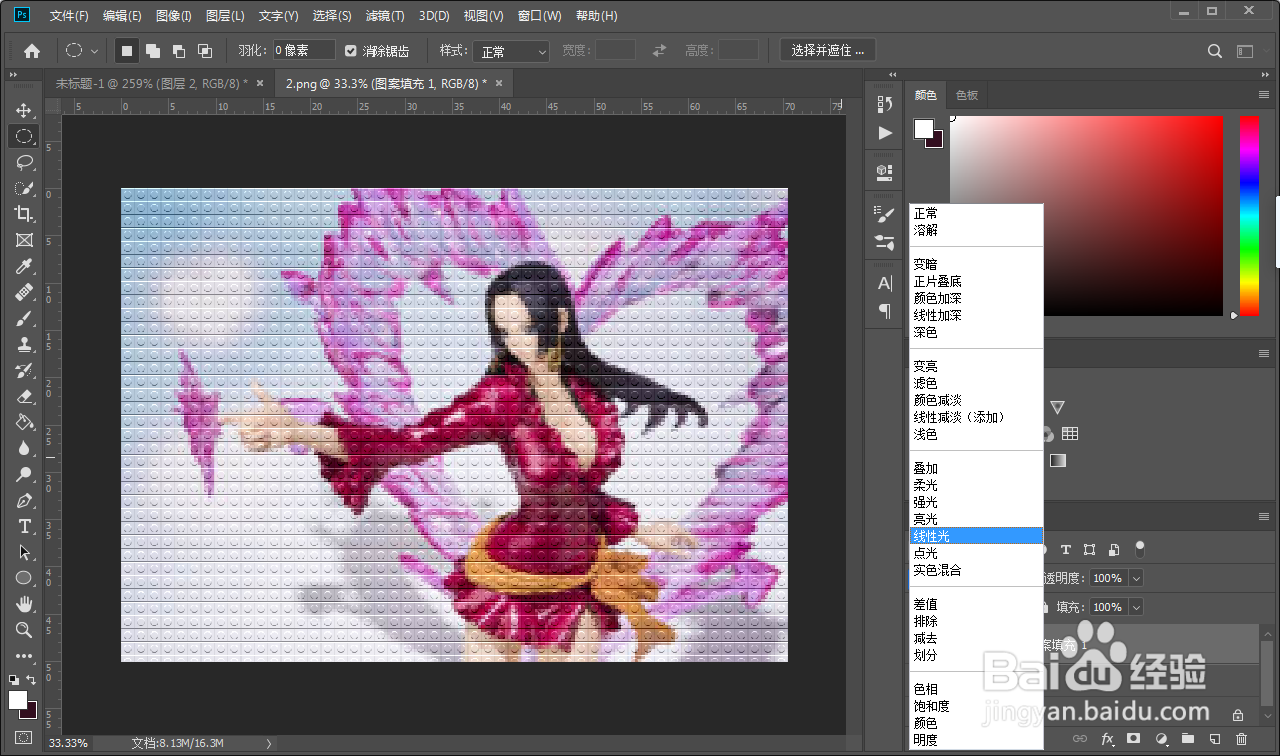Image resolution: width=1280 pixels, height=756 pixels.
Task: Expand status bar info arrow
Action: pos(268,743)
